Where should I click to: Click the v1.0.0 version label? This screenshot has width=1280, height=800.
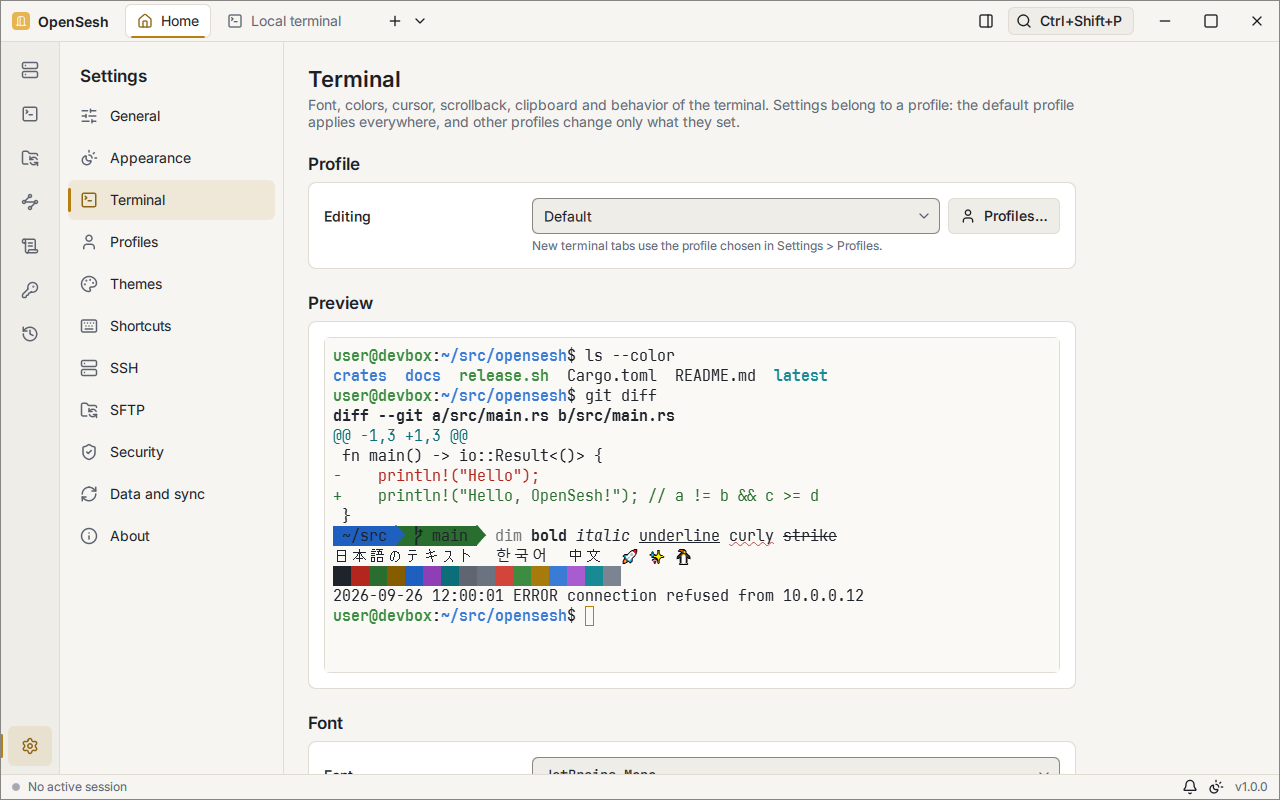tap(1251, 787)
